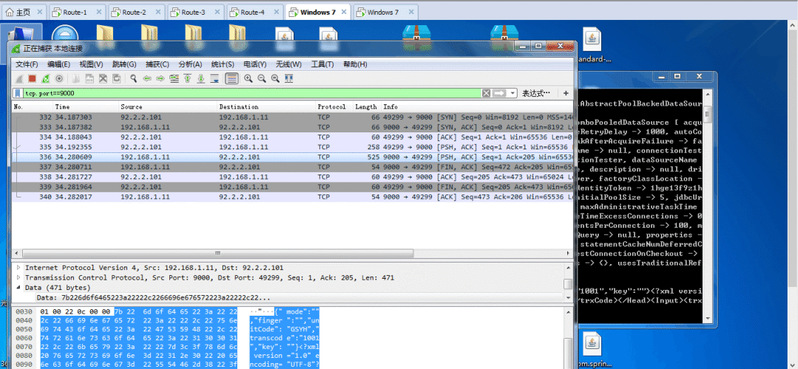Screen dimensions: 798x369
Task: Zoom in the packet text
Action: click(248, 79)
